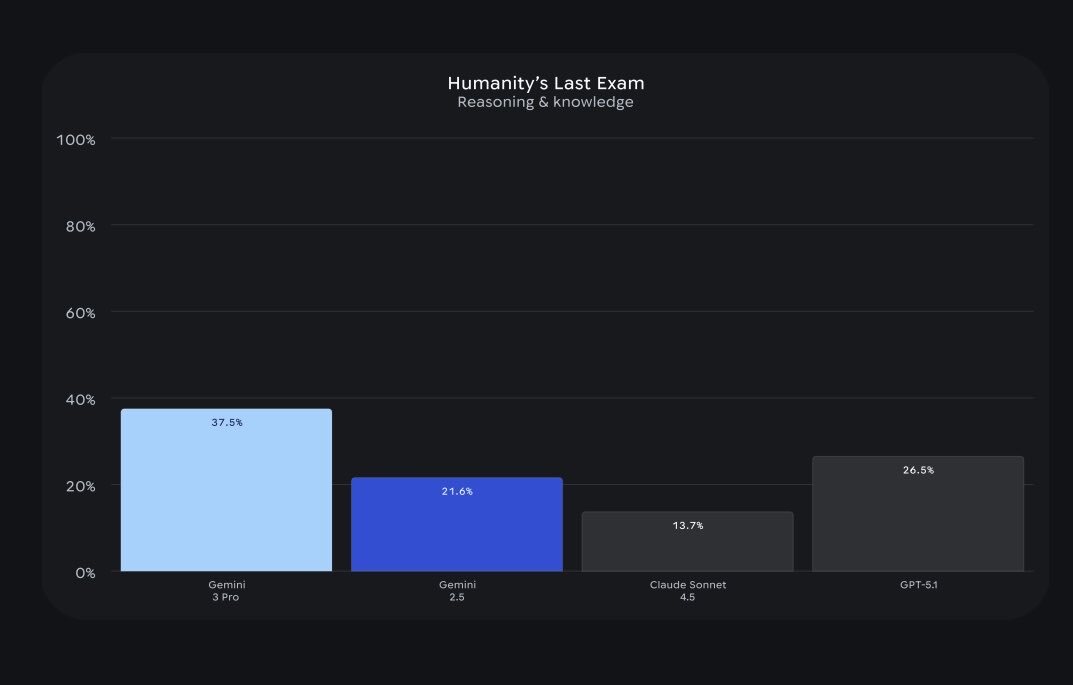Click the "Reasoning & knowledge" subtitle
This screenshot has width=1073, height=685.
pyautogui.click(x=545, y=102)
